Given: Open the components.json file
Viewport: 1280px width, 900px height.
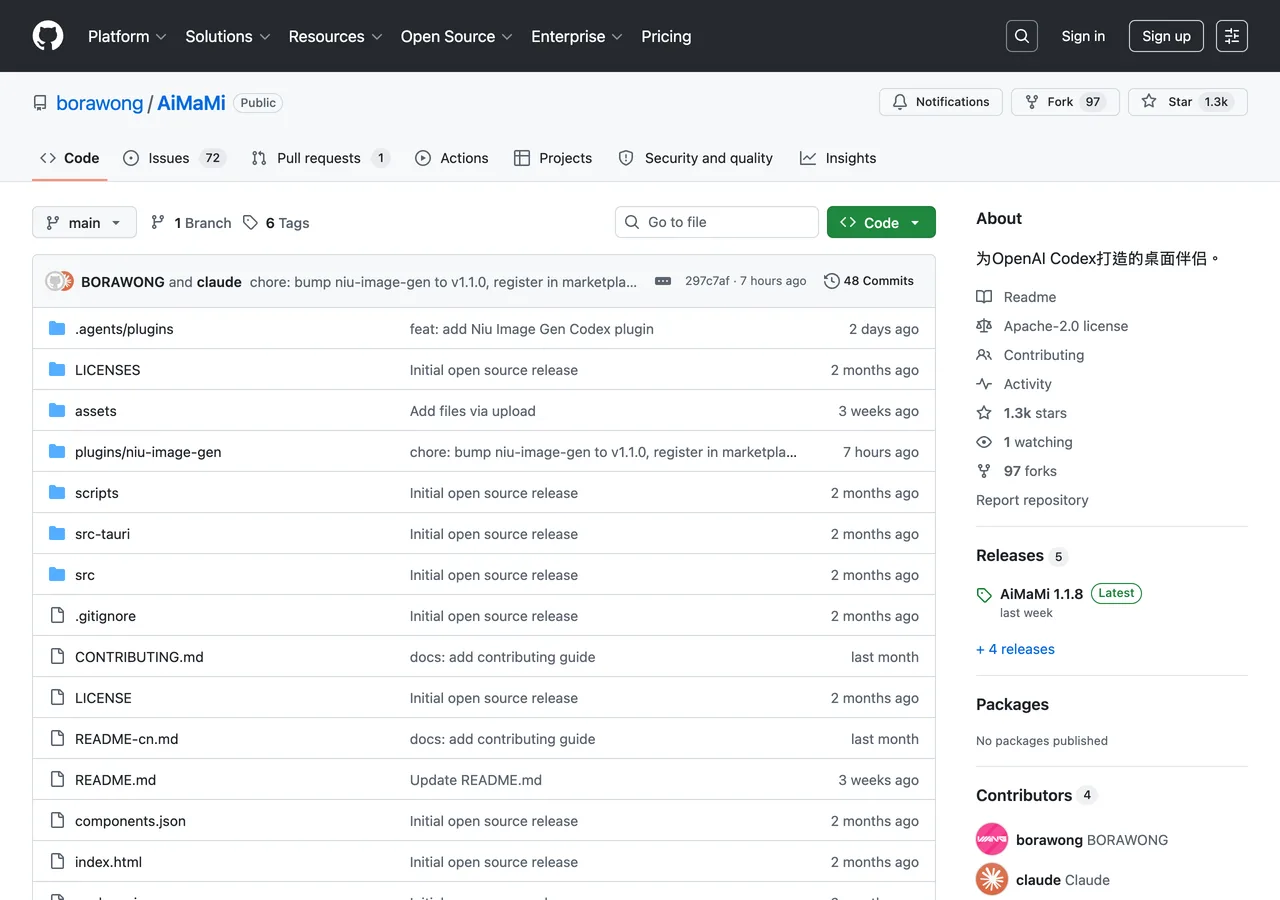Looking at the screenshot, I should tap(130, 821).
